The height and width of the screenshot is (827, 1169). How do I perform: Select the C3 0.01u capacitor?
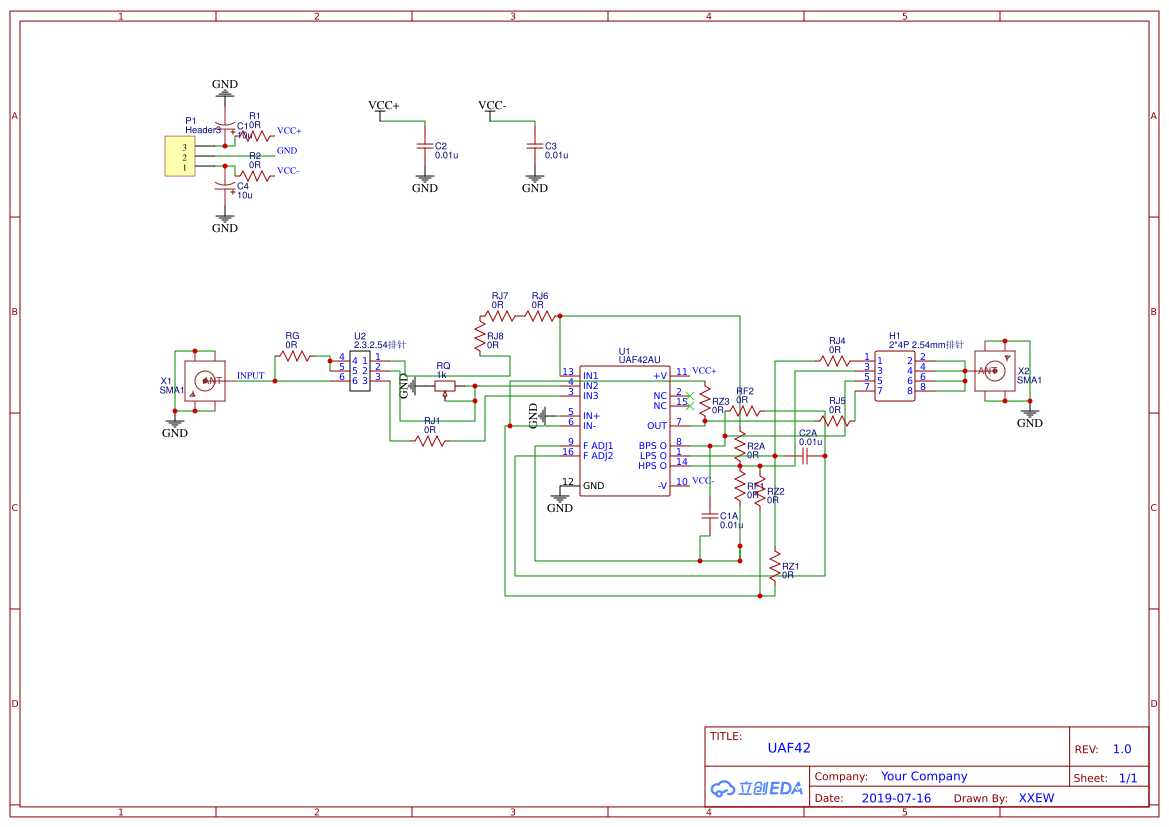(535, 147)
